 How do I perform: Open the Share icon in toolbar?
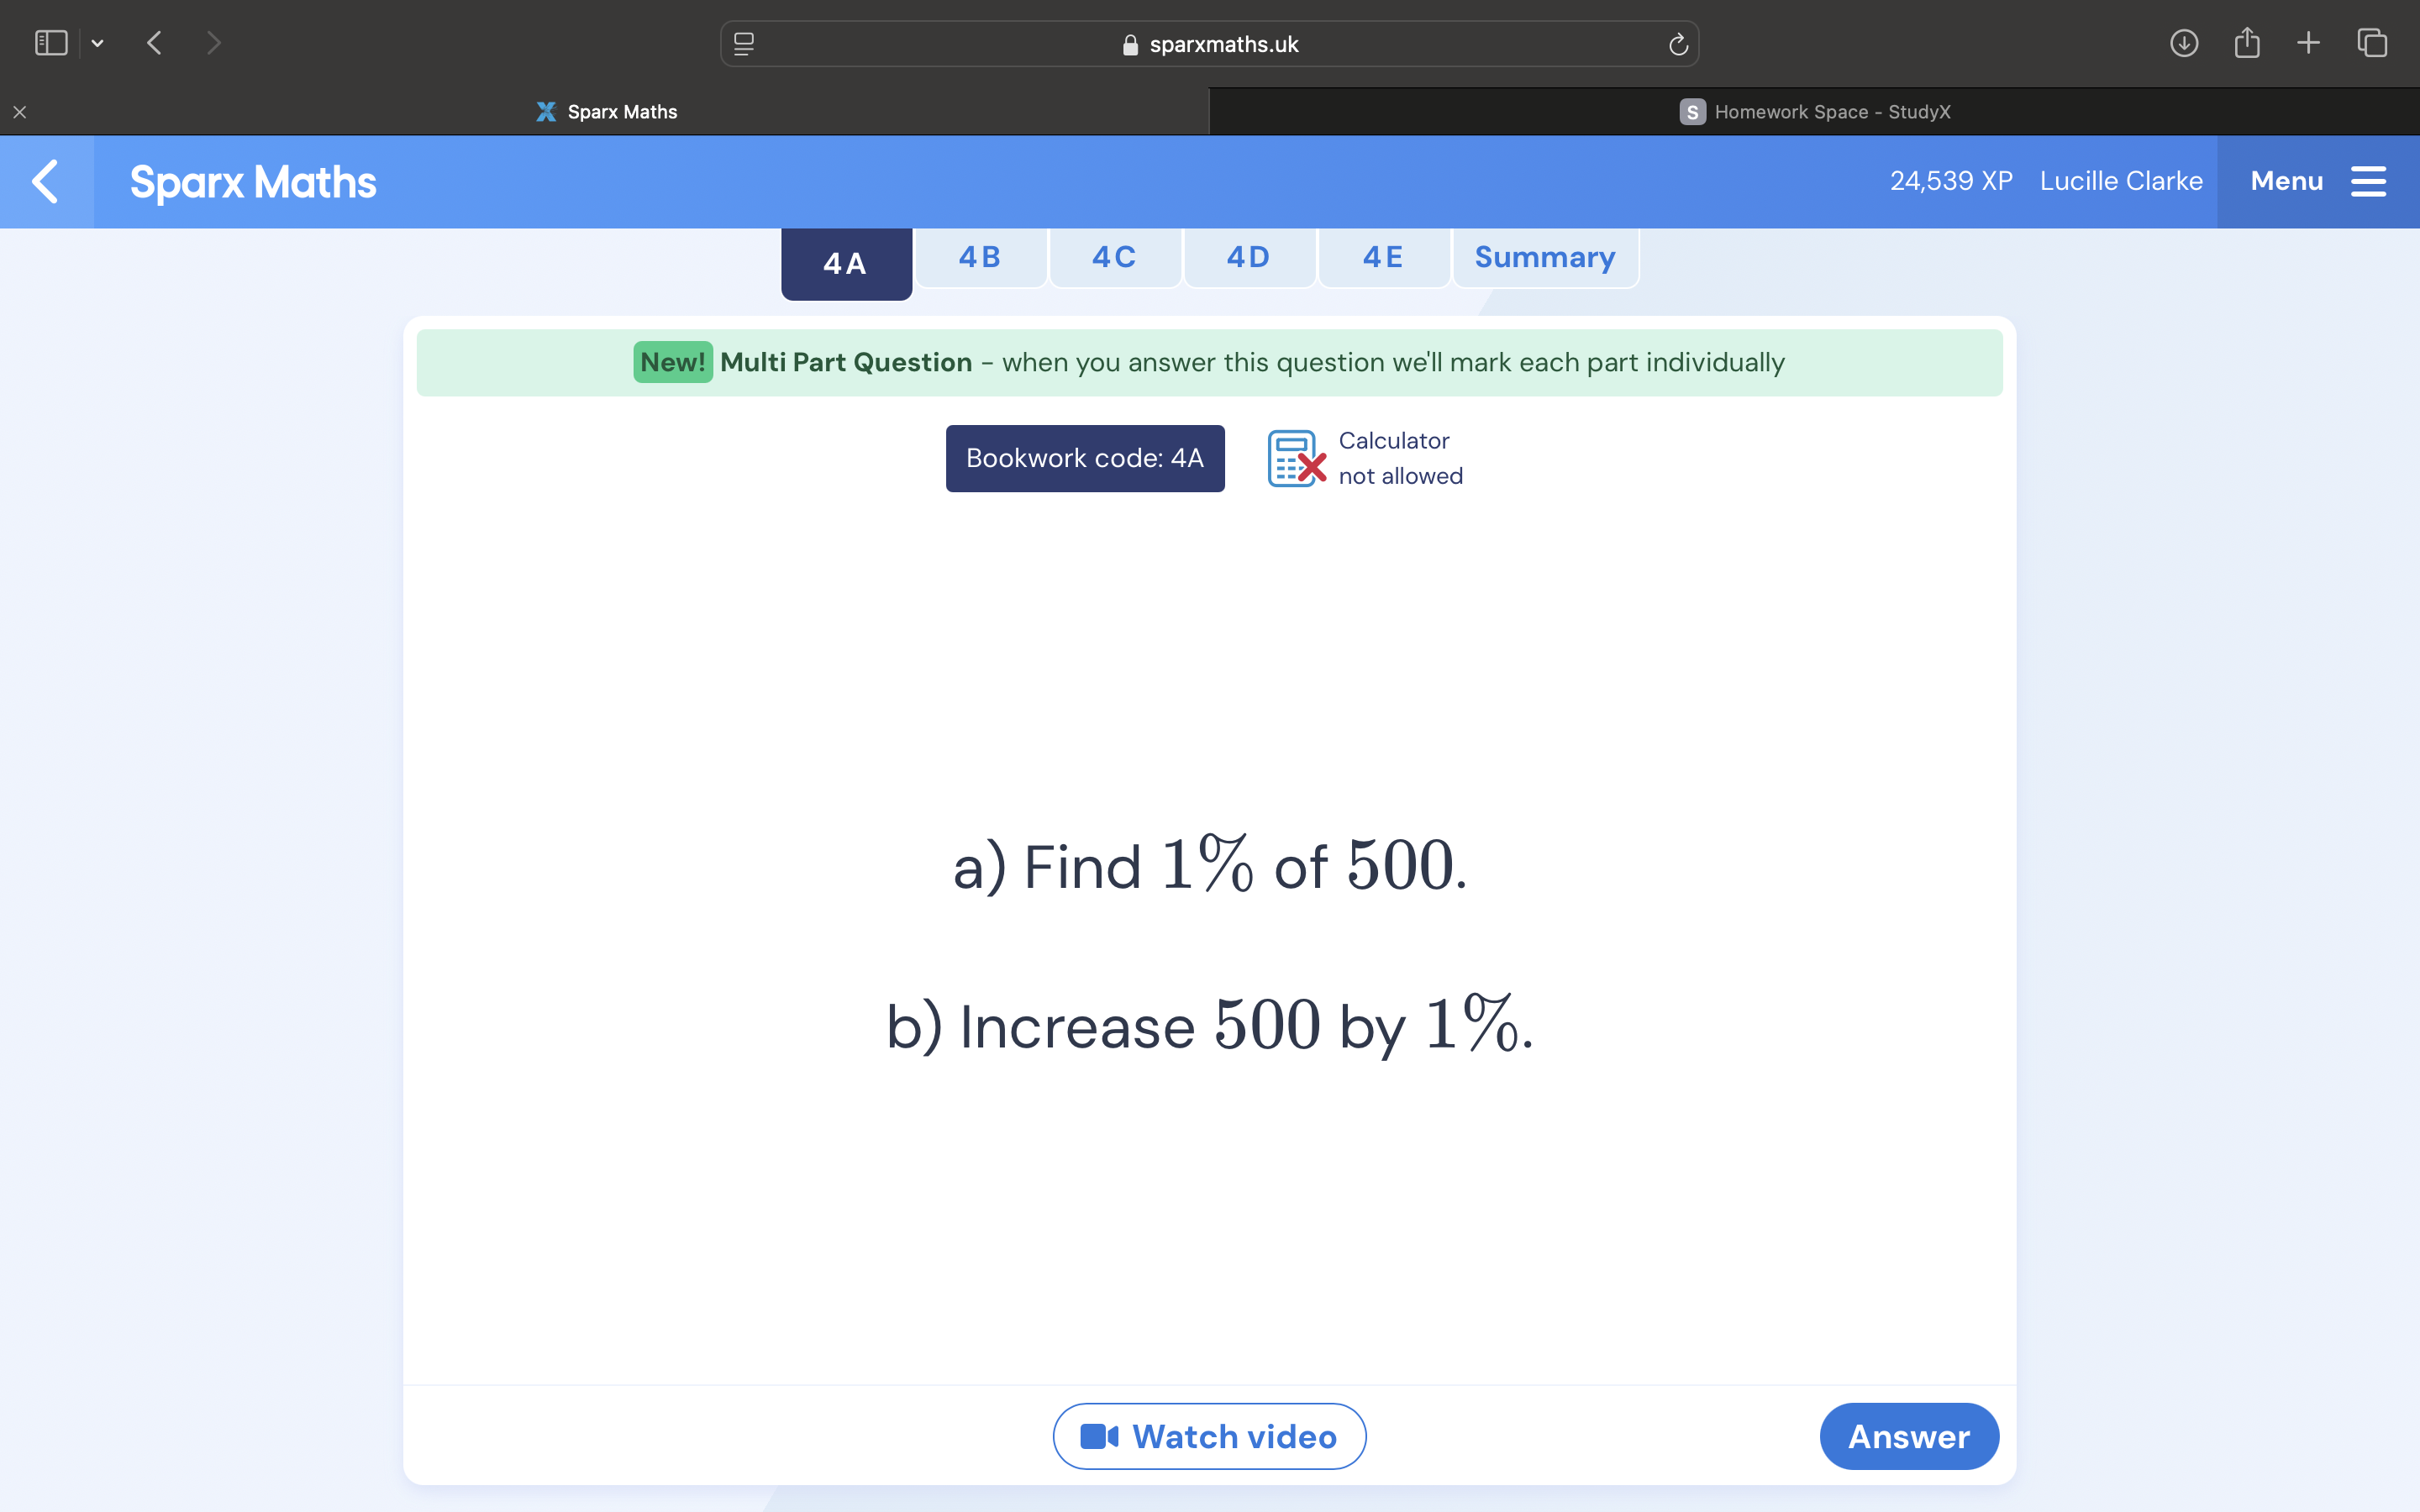click(x=2247, y=43)
